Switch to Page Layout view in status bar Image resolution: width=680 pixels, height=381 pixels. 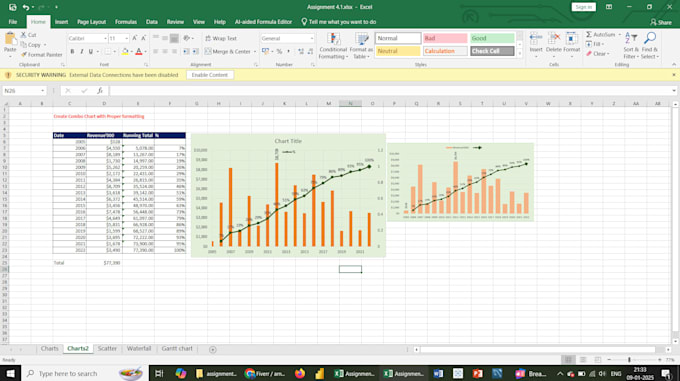[583, 360]
